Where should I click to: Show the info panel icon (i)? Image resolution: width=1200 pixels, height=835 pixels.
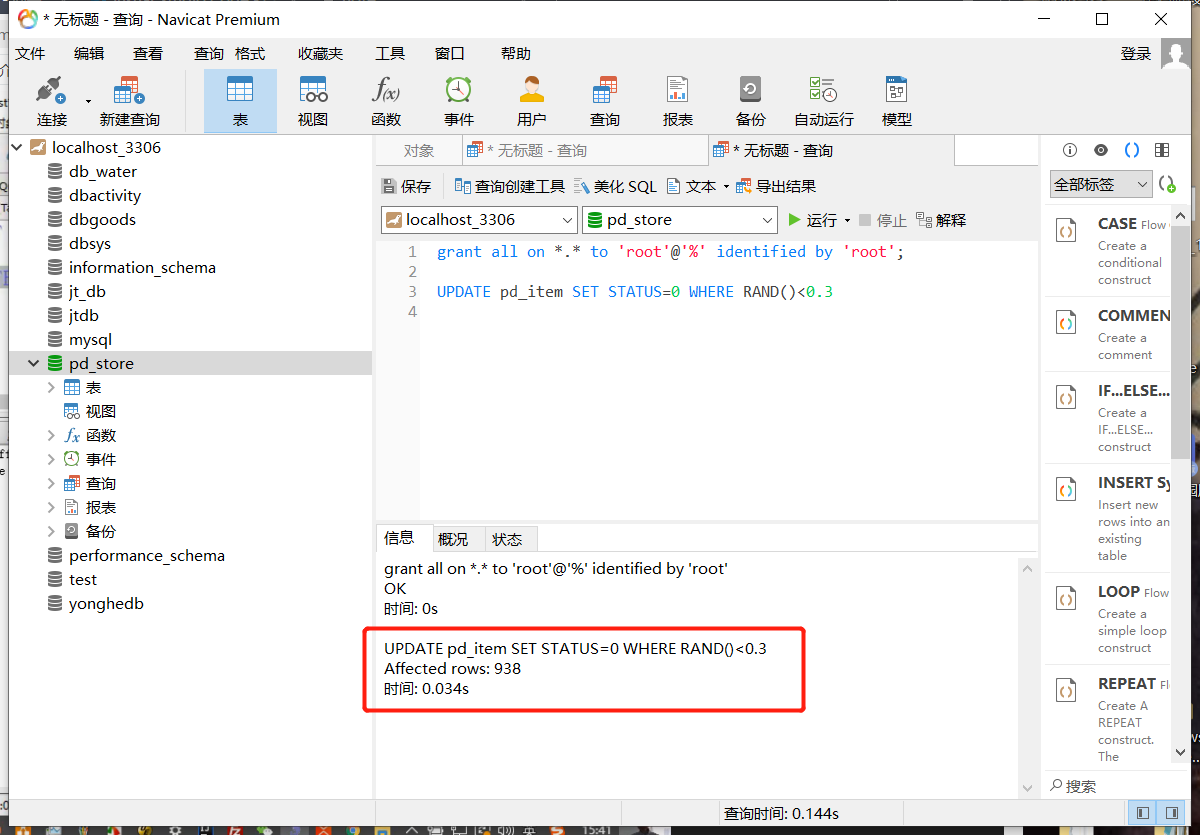[x=1070, y=150]
